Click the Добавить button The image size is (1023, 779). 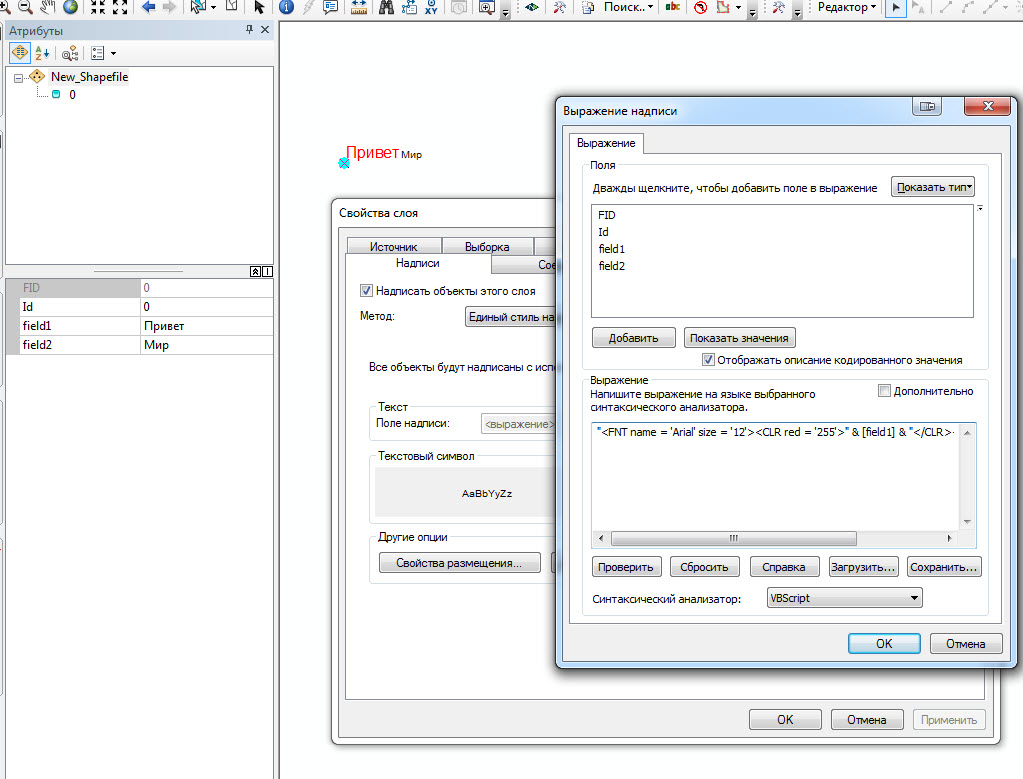(634, 338)
